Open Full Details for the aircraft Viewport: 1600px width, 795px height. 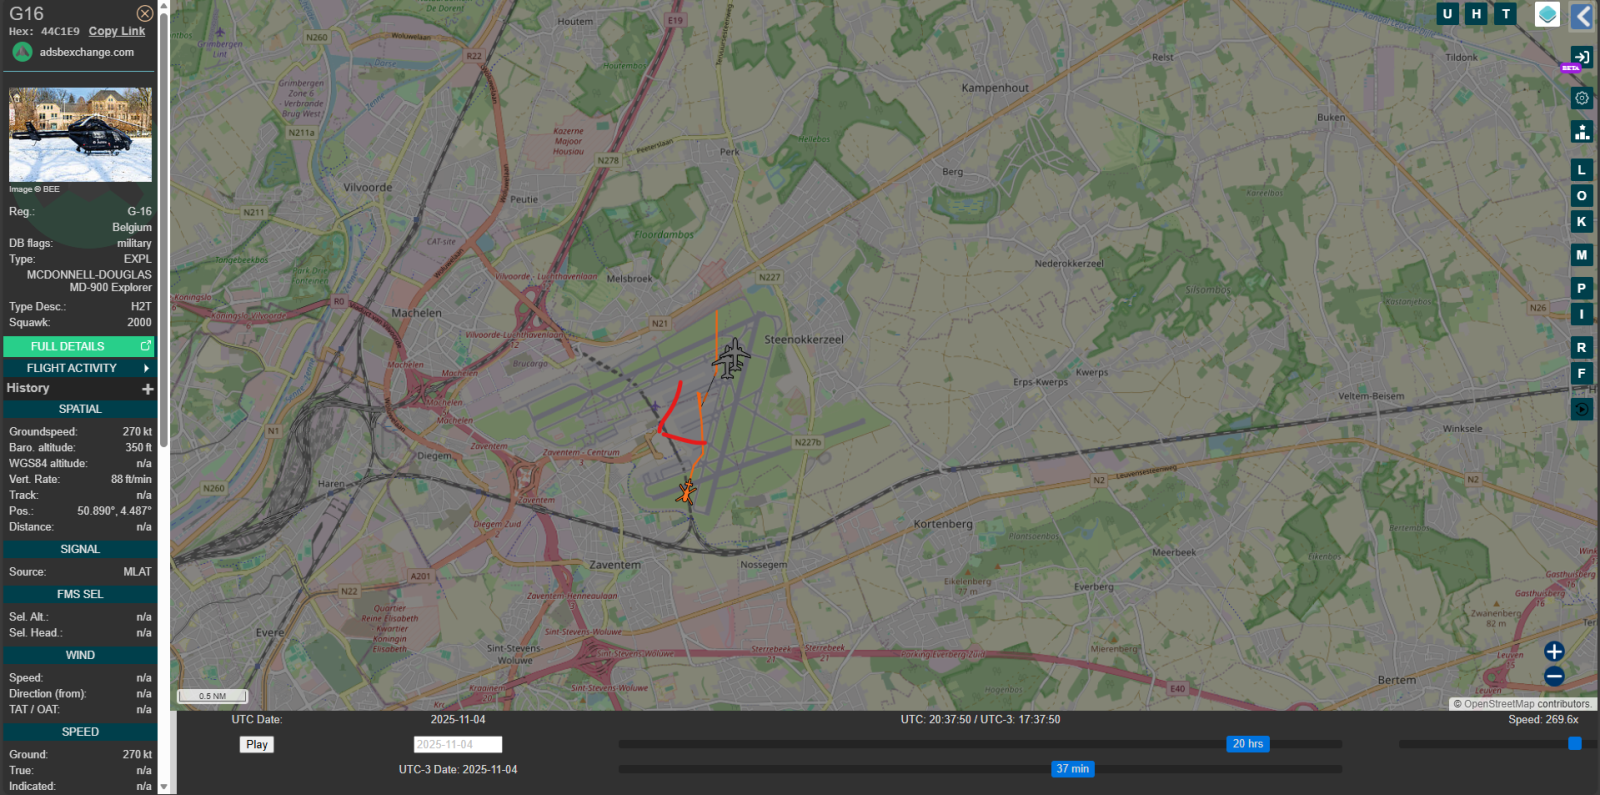point(79,346)
